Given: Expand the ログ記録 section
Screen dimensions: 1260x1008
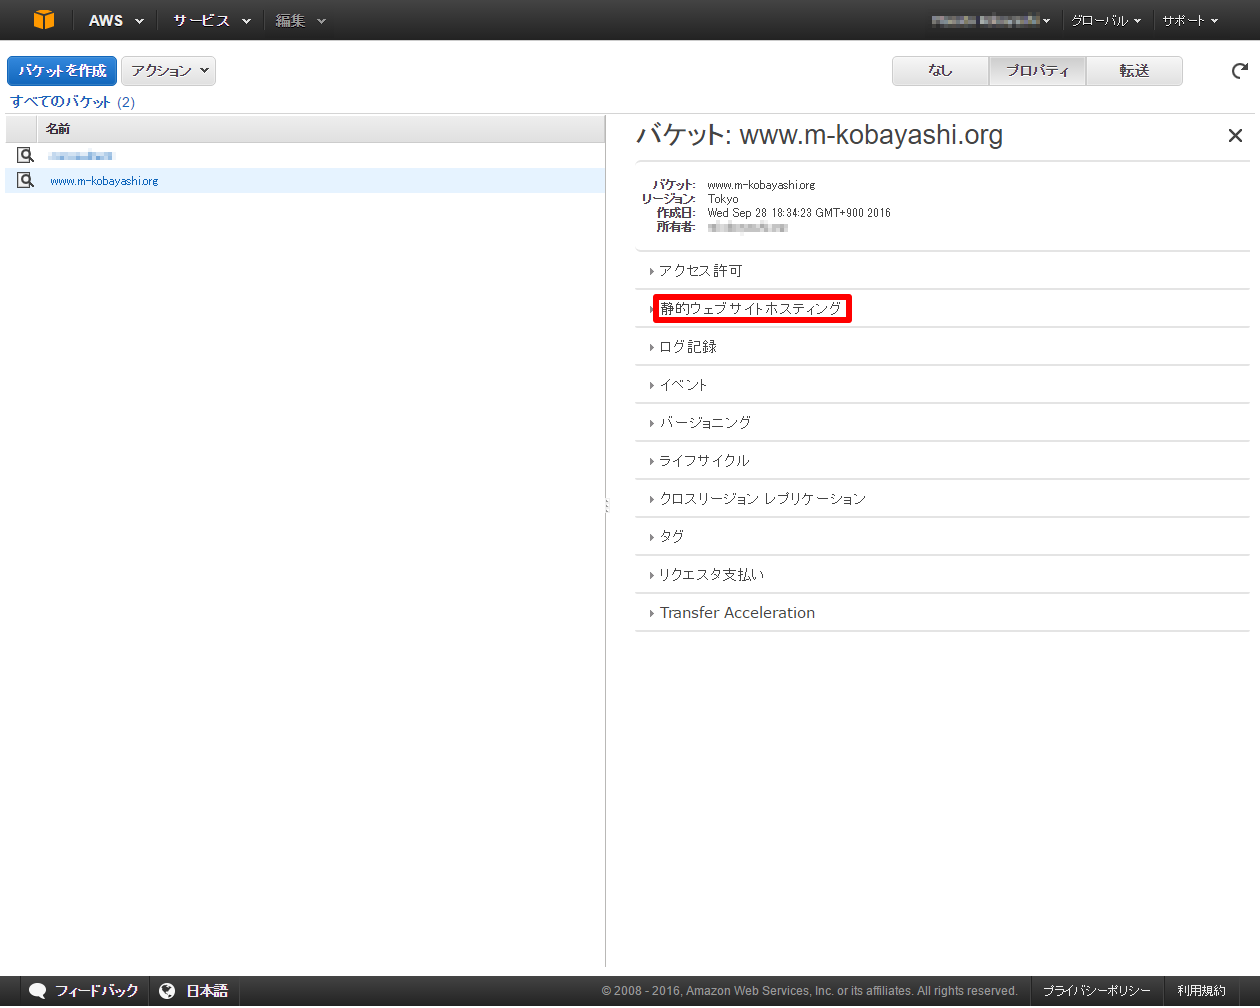Looking at the screenshot, I should tap(942, 346).
